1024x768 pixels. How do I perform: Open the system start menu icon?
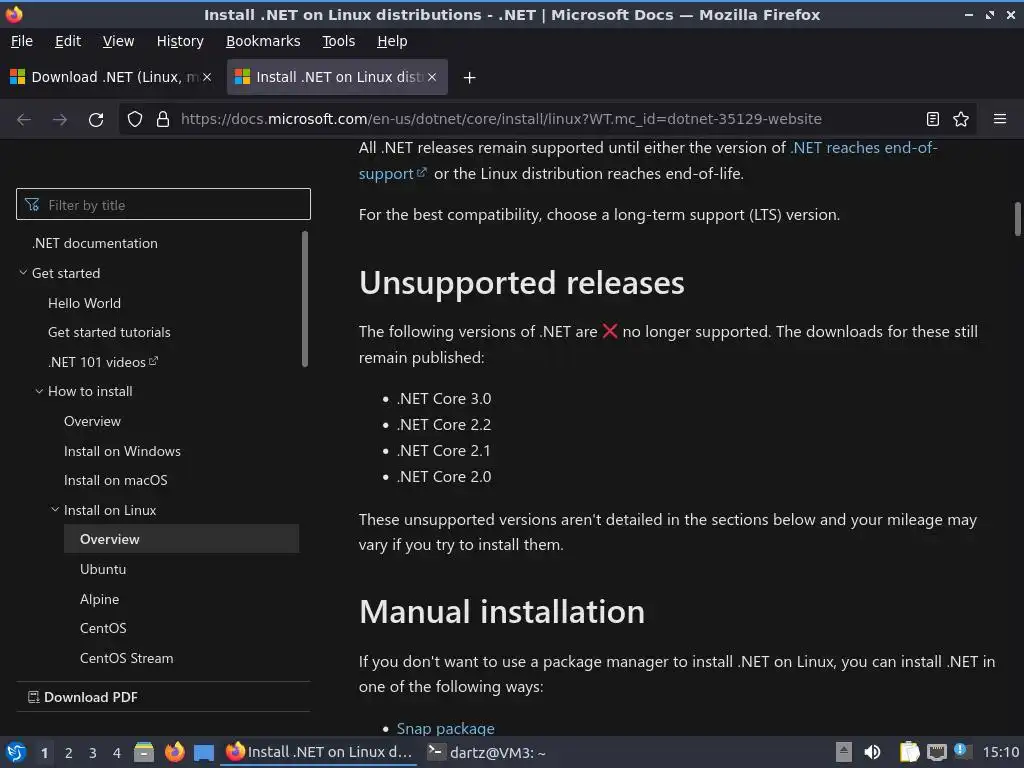[15, 752]
